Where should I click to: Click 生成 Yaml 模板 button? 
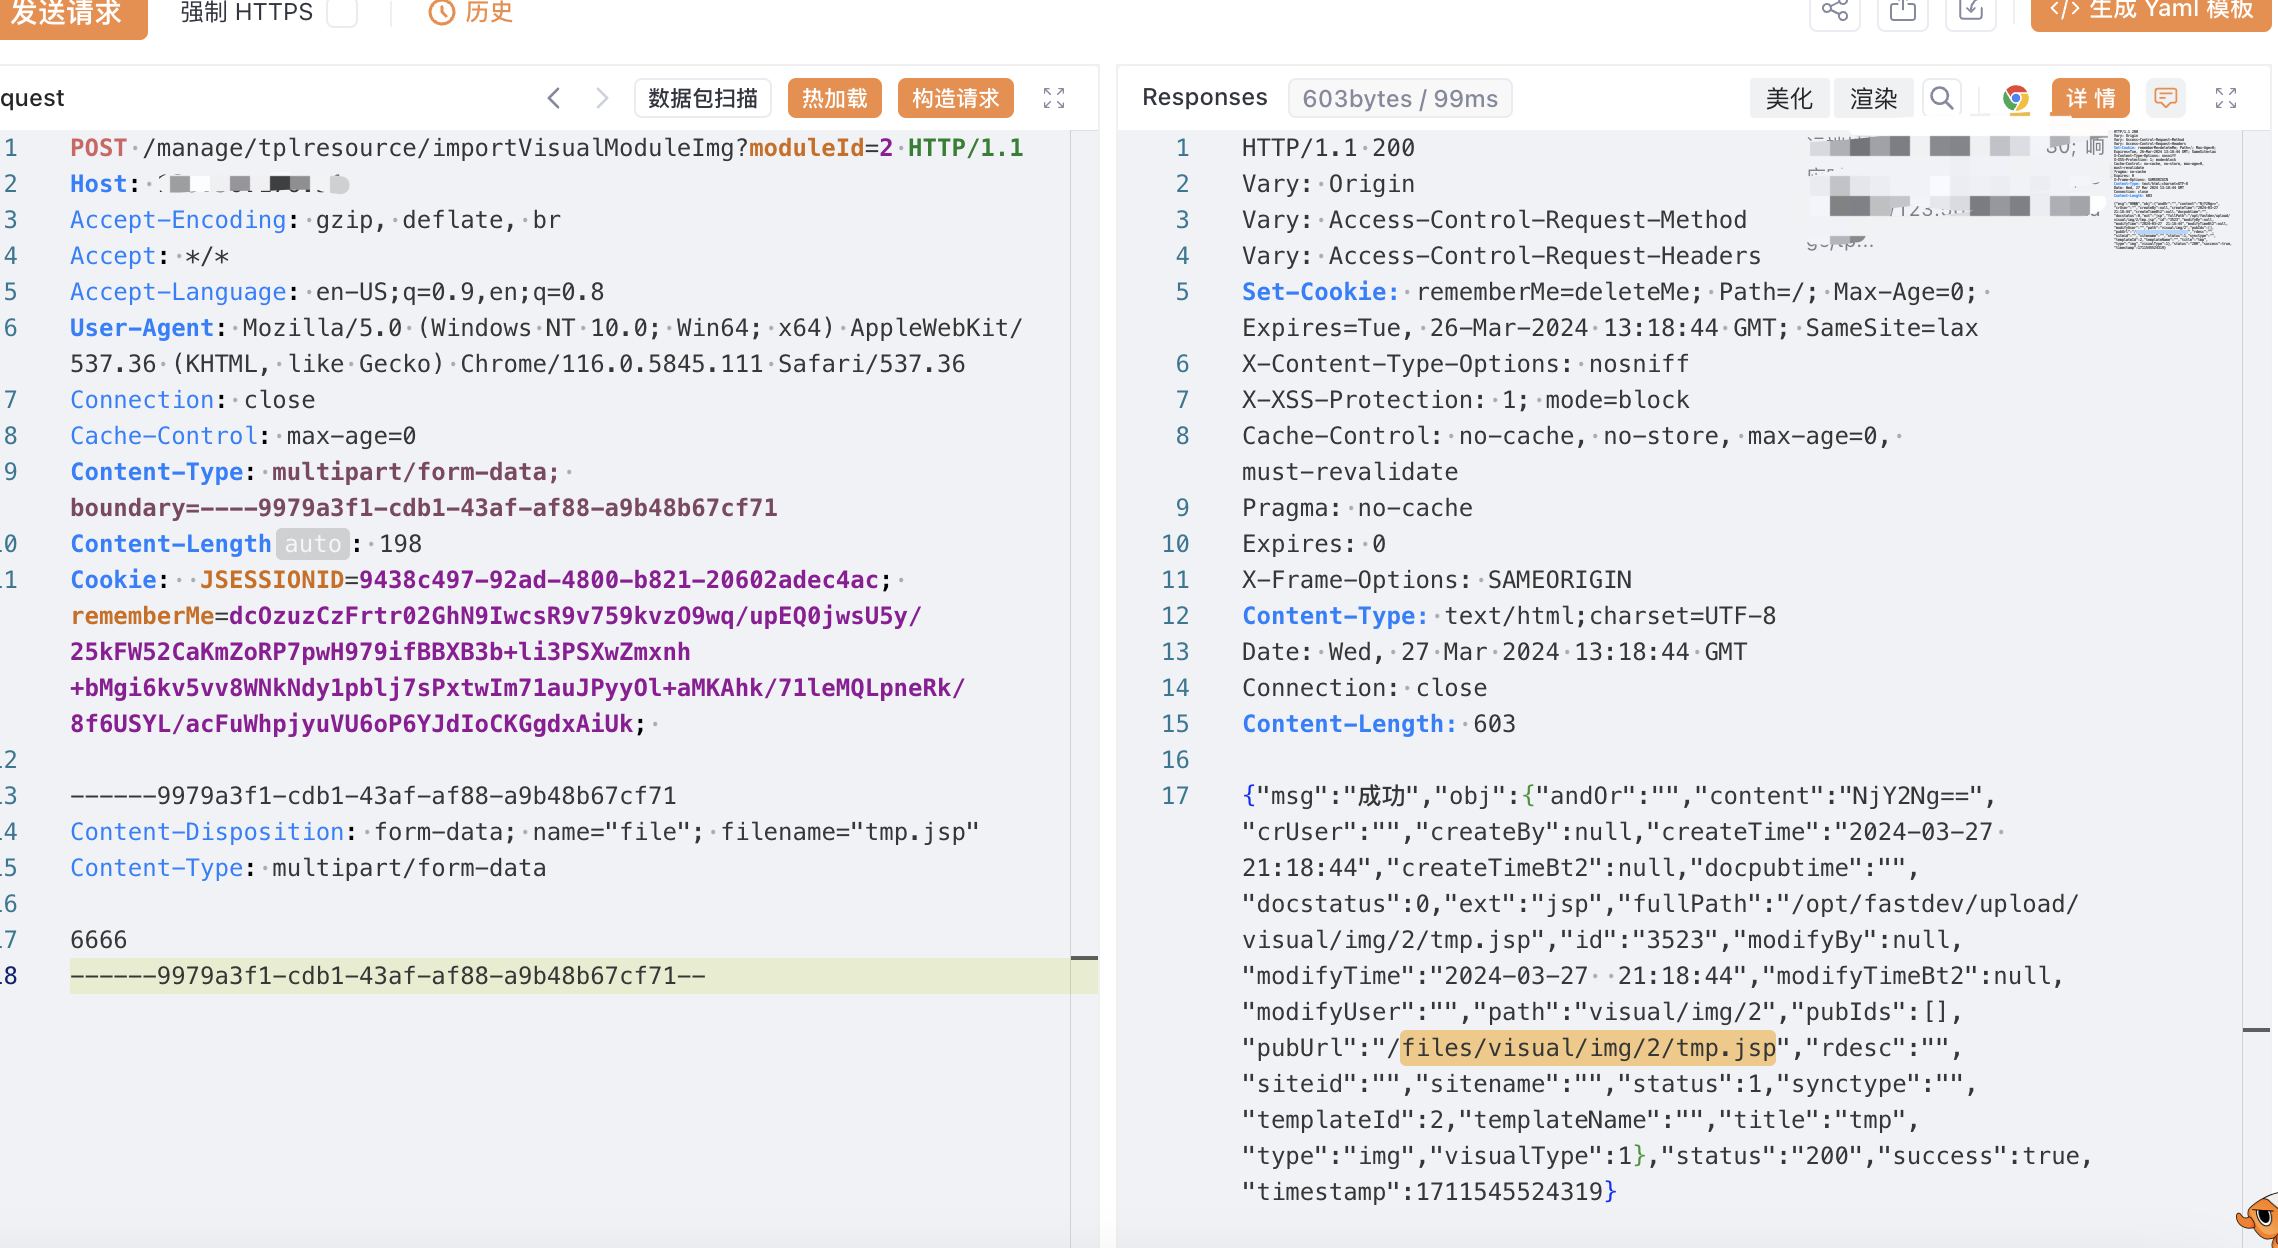2151,12
